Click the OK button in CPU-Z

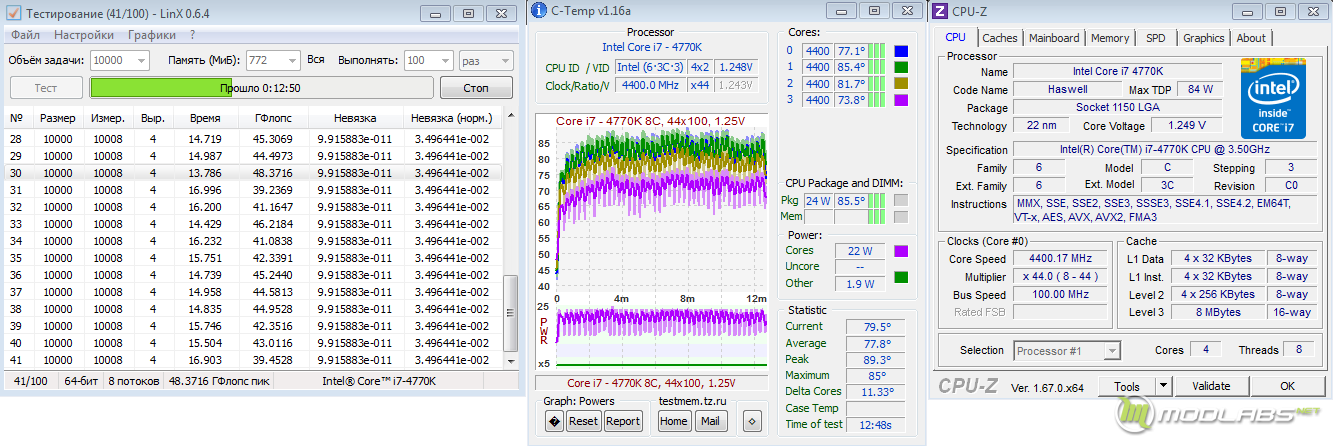coord(1287,386)
